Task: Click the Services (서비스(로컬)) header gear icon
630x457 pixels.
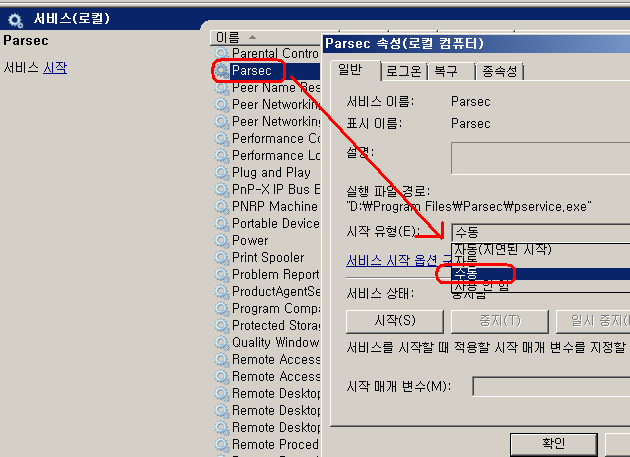Action: [16, 20]
